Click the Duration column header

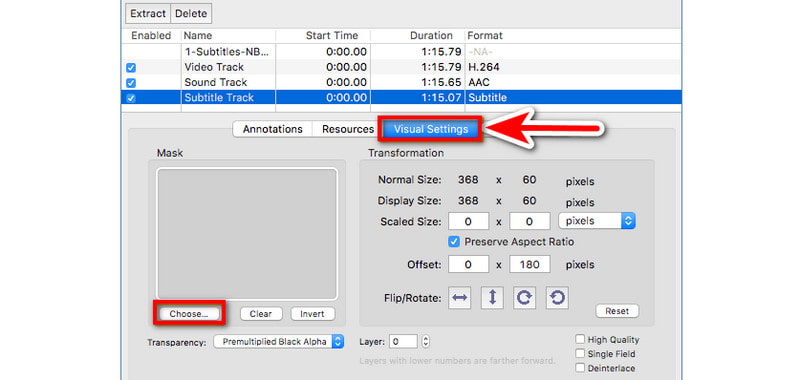click(x=417, y=36)
